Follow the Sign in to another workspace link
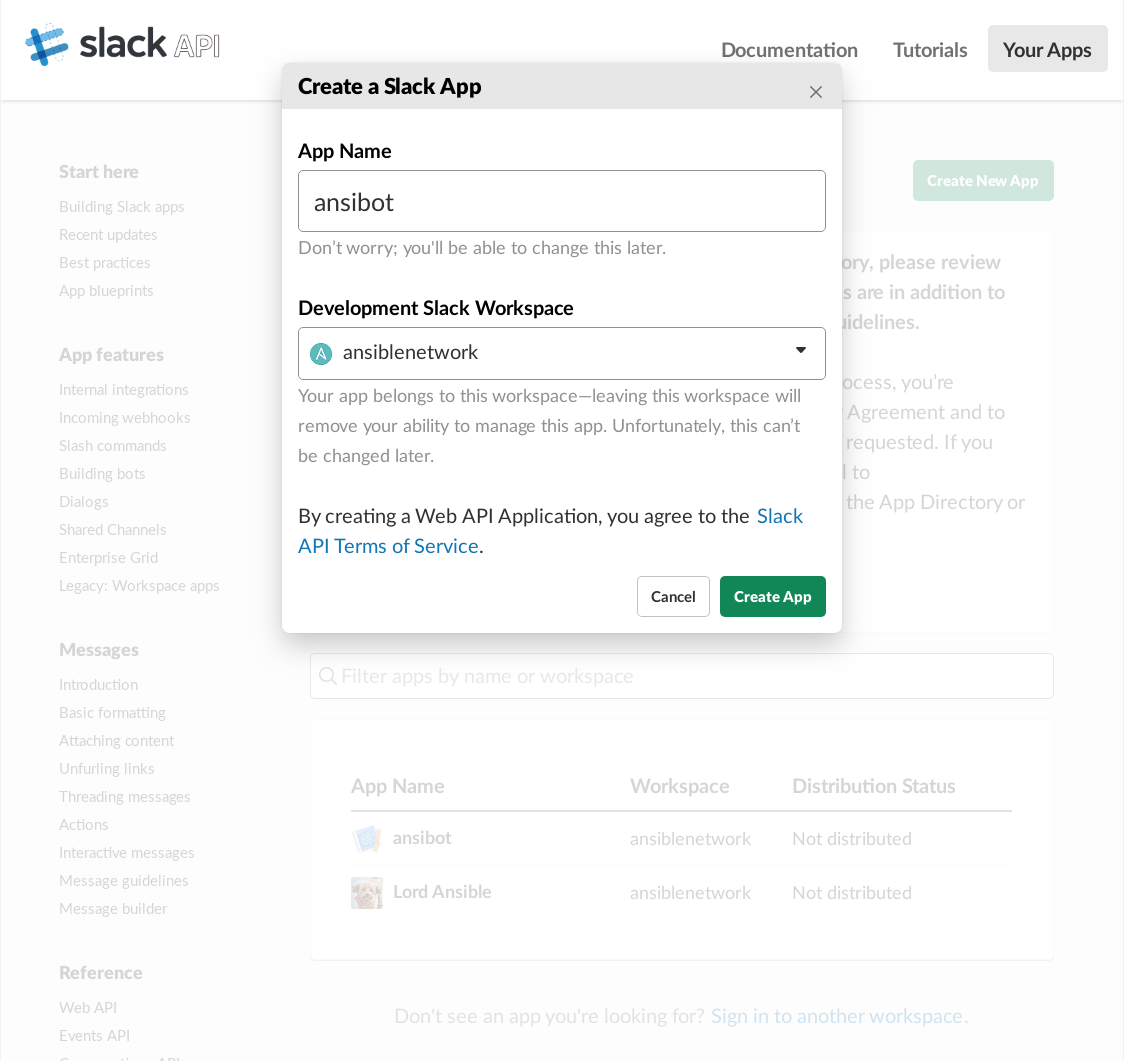This screenshot has height=1061, width=1124. point(836,1016)
